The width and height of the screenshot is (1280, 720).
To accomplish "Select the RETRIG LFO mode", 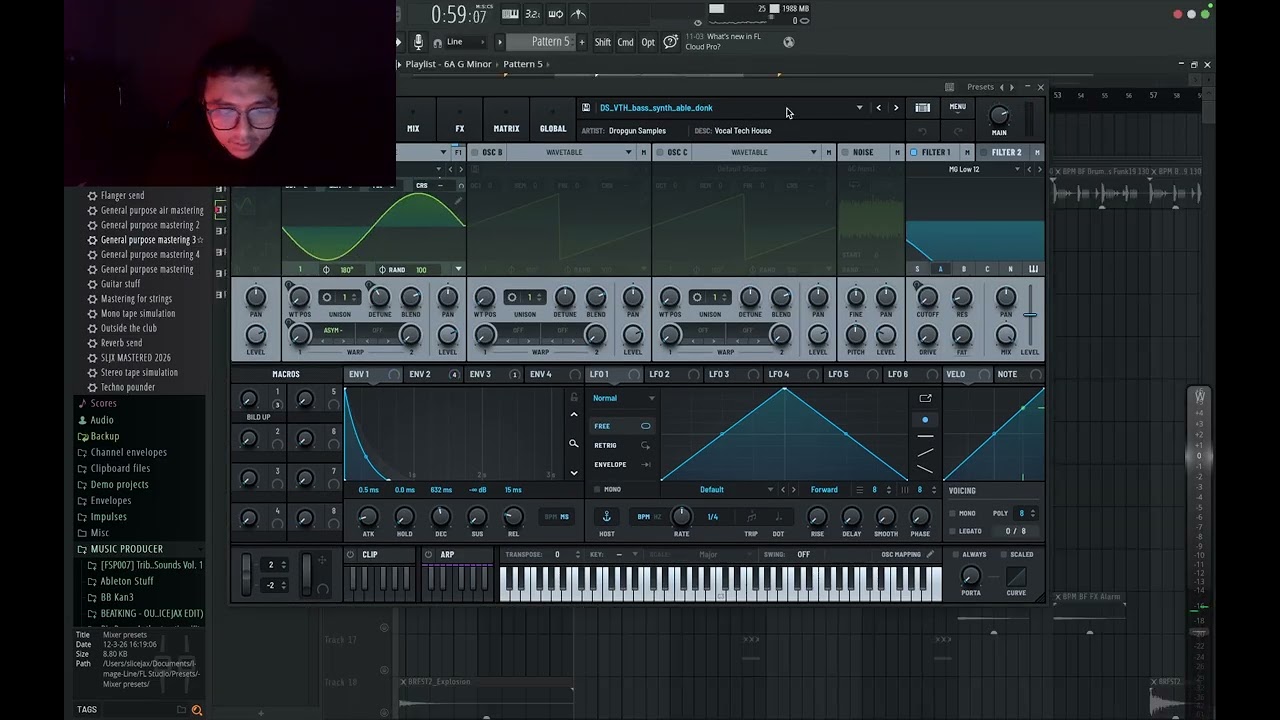I will pos(622,445).
